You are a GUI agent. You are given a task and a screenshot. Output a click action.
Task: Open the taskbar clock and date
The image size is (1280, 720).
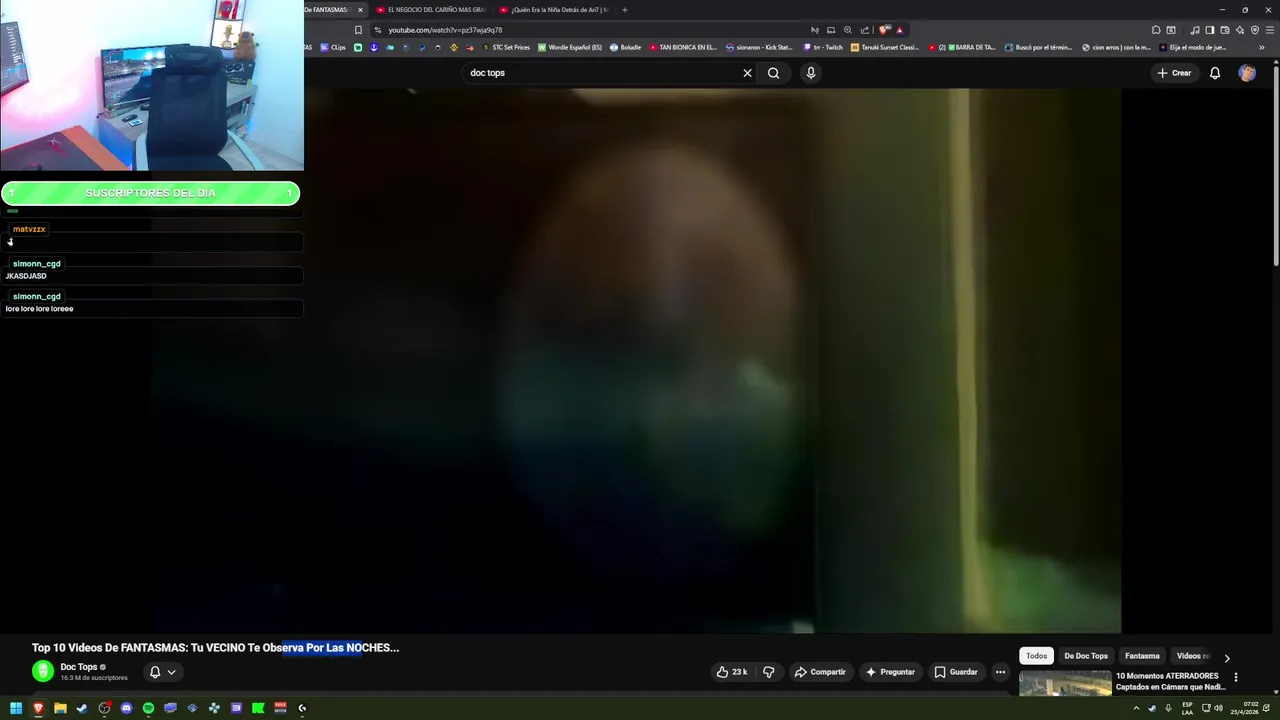click(x=1251, y=708)
